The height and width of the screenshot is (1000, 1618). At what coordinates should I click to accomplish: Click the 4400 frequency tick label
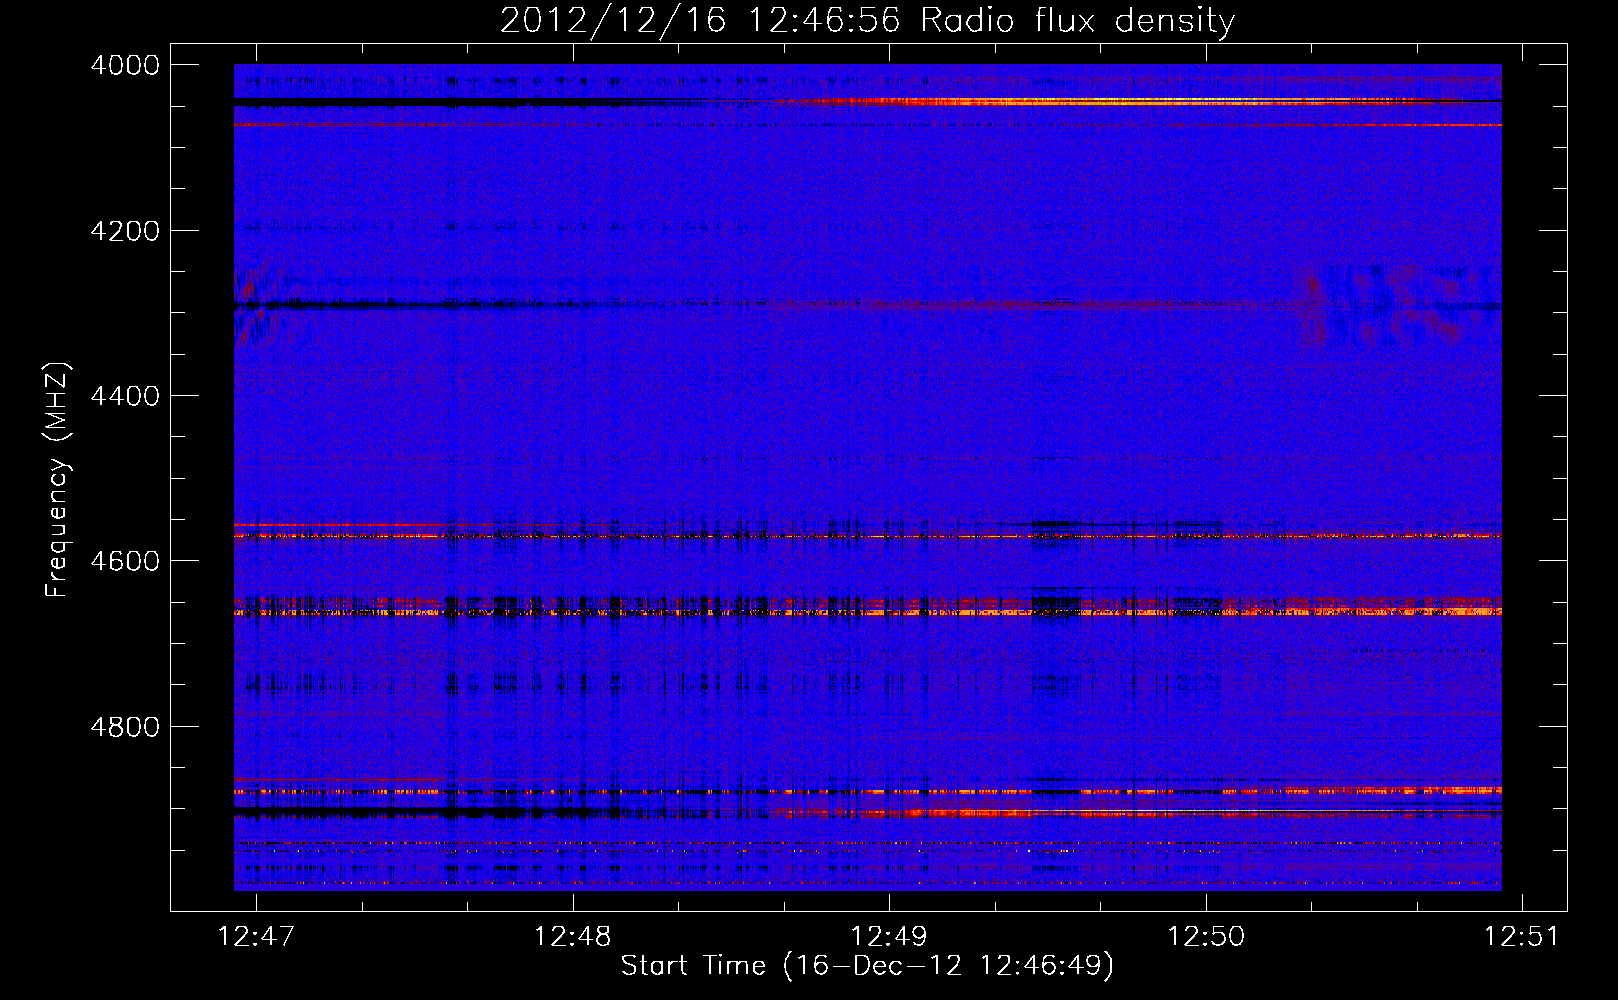pos(125,396)
